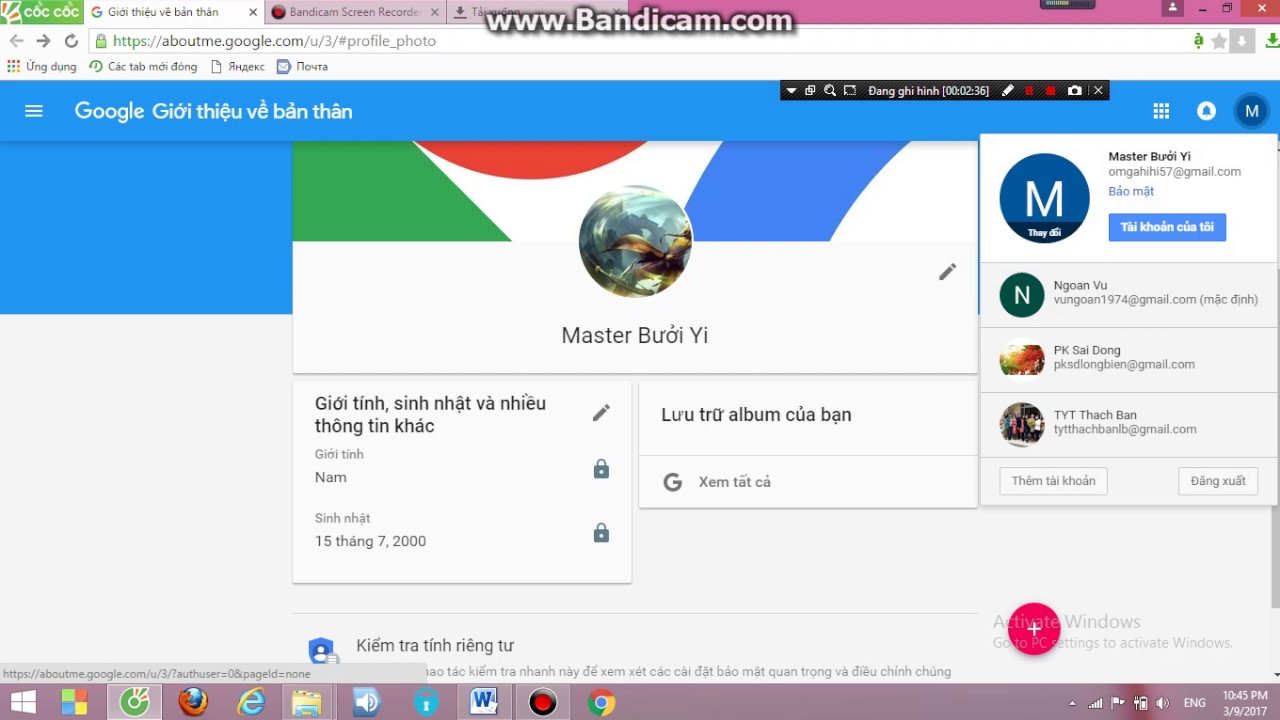This screenshot has width=1280, height=720.
Task: Click the Google G icon in album card
Action: 673,482
